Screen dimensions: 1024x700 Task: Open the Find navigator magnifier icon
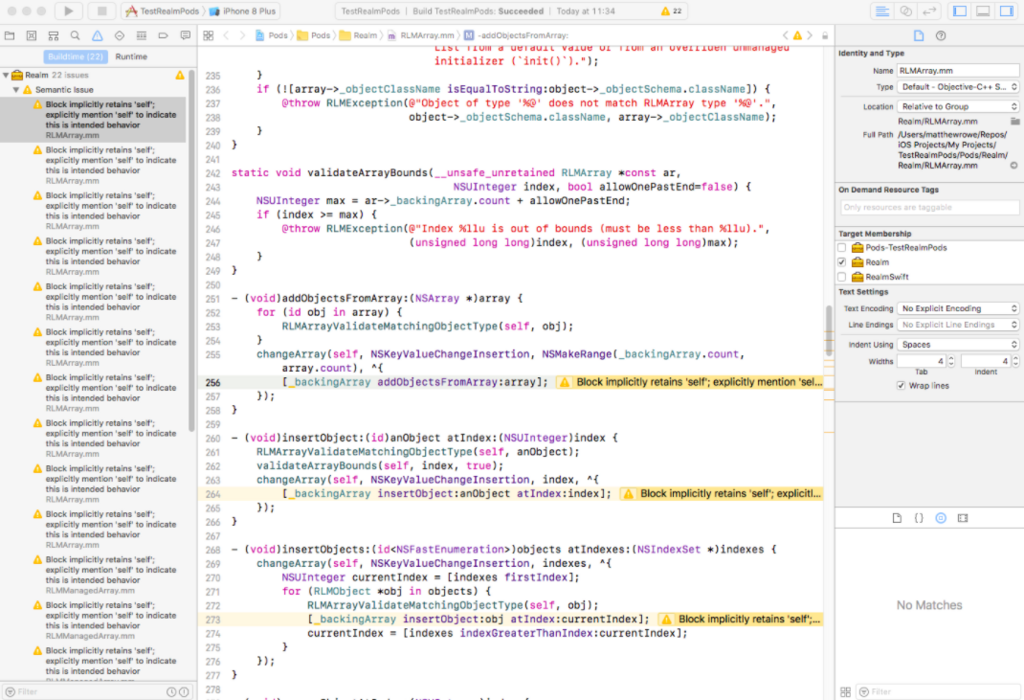coord(75,36)
